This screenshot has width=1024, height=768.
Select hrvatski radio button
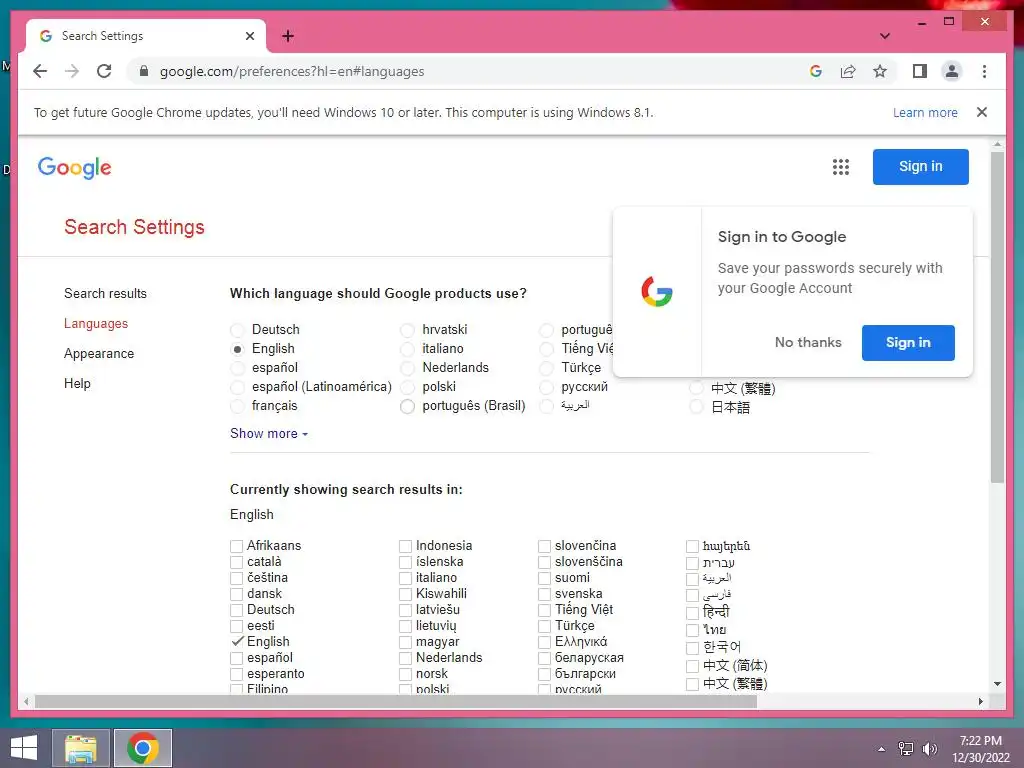pyautogui.click(x=408, y=330)
